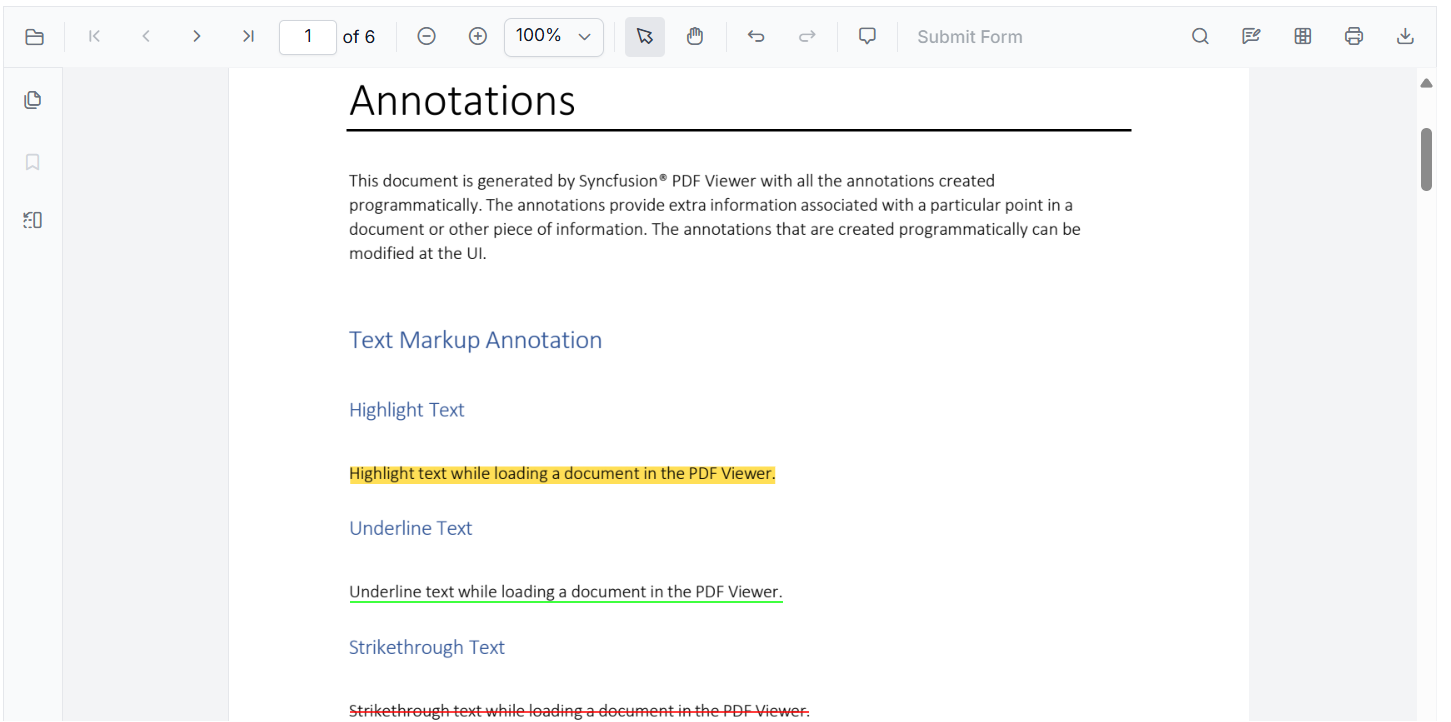Click the page number input field

click(307, 37)
